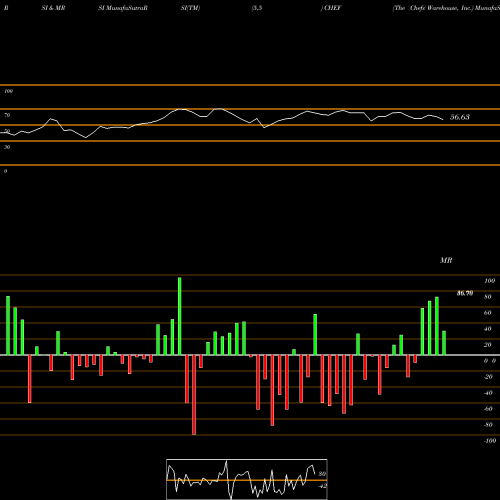Screen dimensions: 500x500
Task: Click the end point of the RSI line
Action: tap(443, 120)
